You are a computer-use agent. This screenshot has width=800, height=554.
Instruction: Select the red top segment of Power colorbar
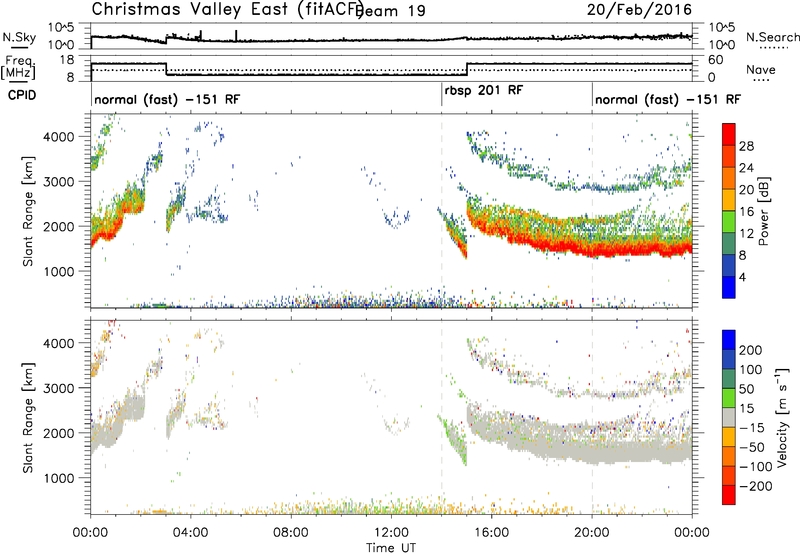click(x=729, y=134)
